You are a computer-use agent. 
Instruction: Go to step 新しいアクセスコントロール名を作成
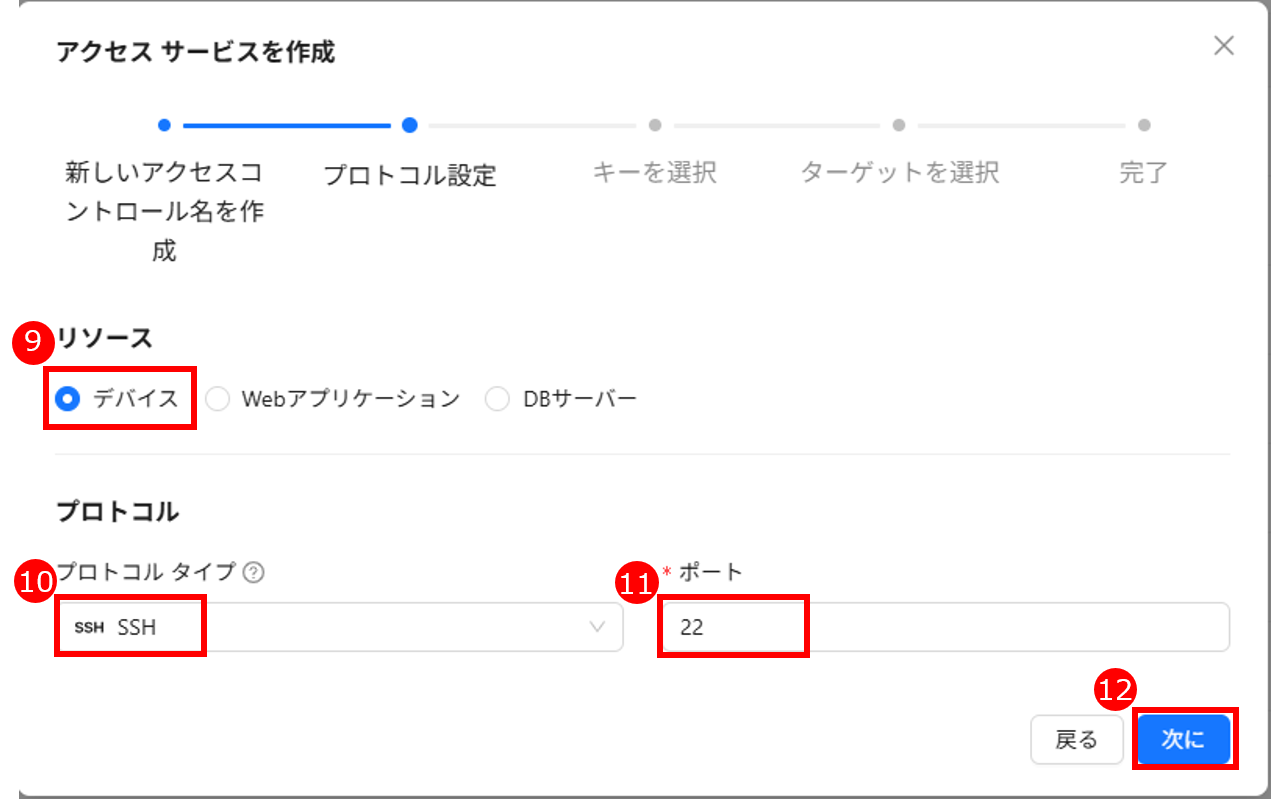pos(164,211)
